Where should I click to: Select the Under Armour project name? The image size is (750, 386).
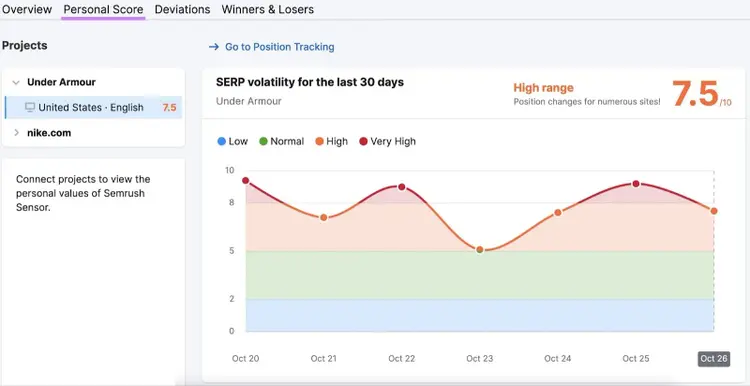[61, 82]
